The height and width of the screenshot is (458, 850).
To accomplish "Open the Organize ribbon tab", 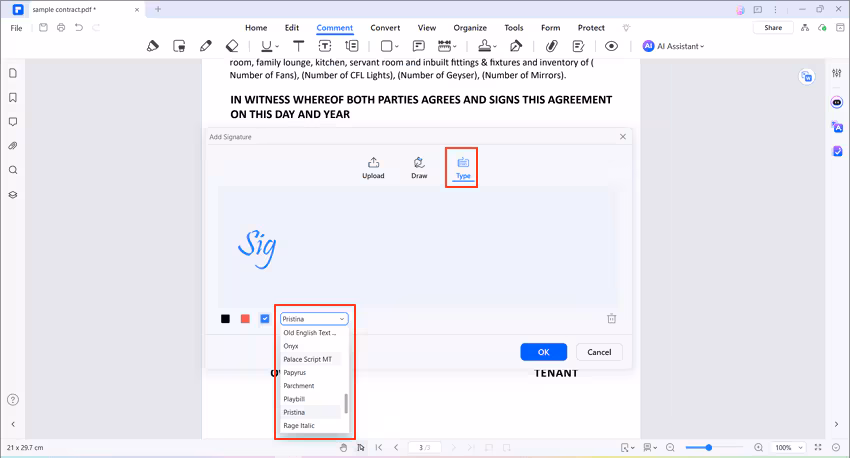I will 470,28.
